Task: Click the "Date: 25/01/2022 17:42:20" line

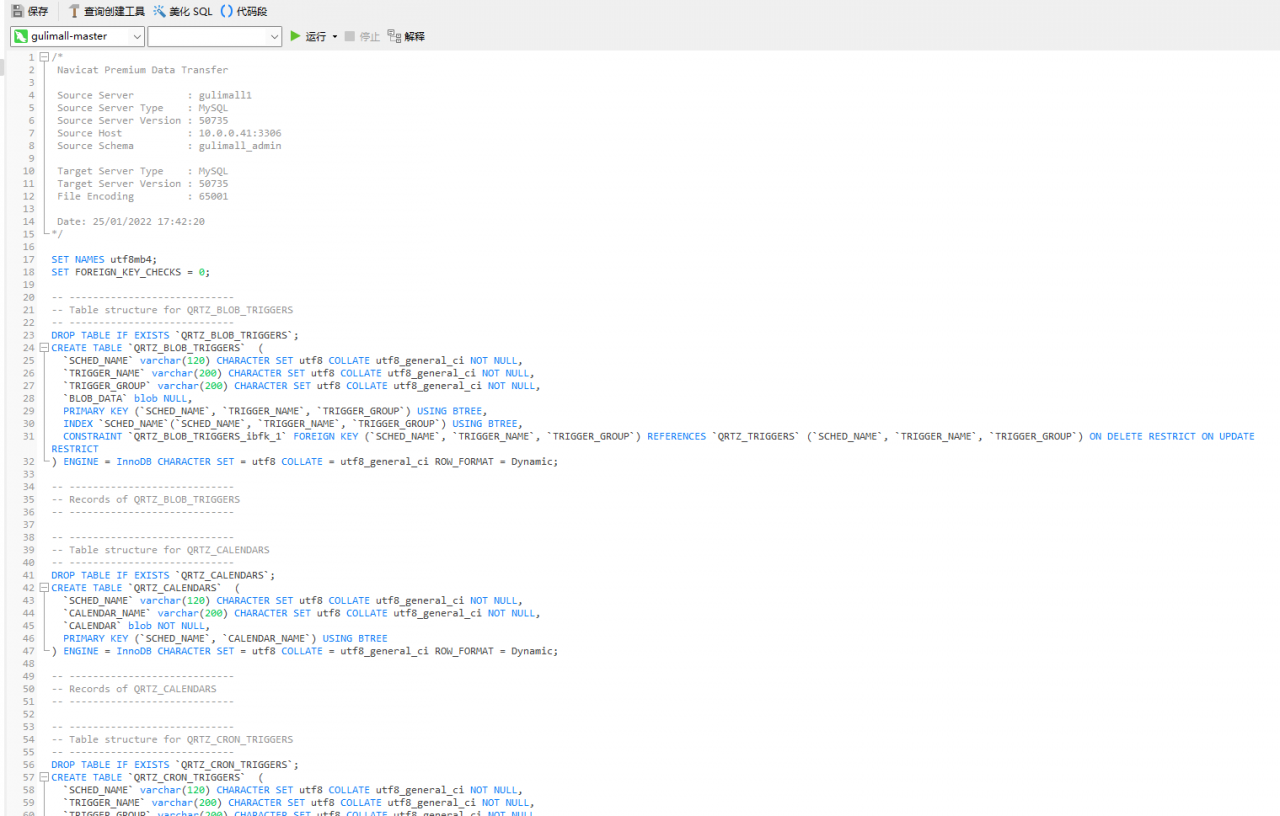Action: (131, 221)
